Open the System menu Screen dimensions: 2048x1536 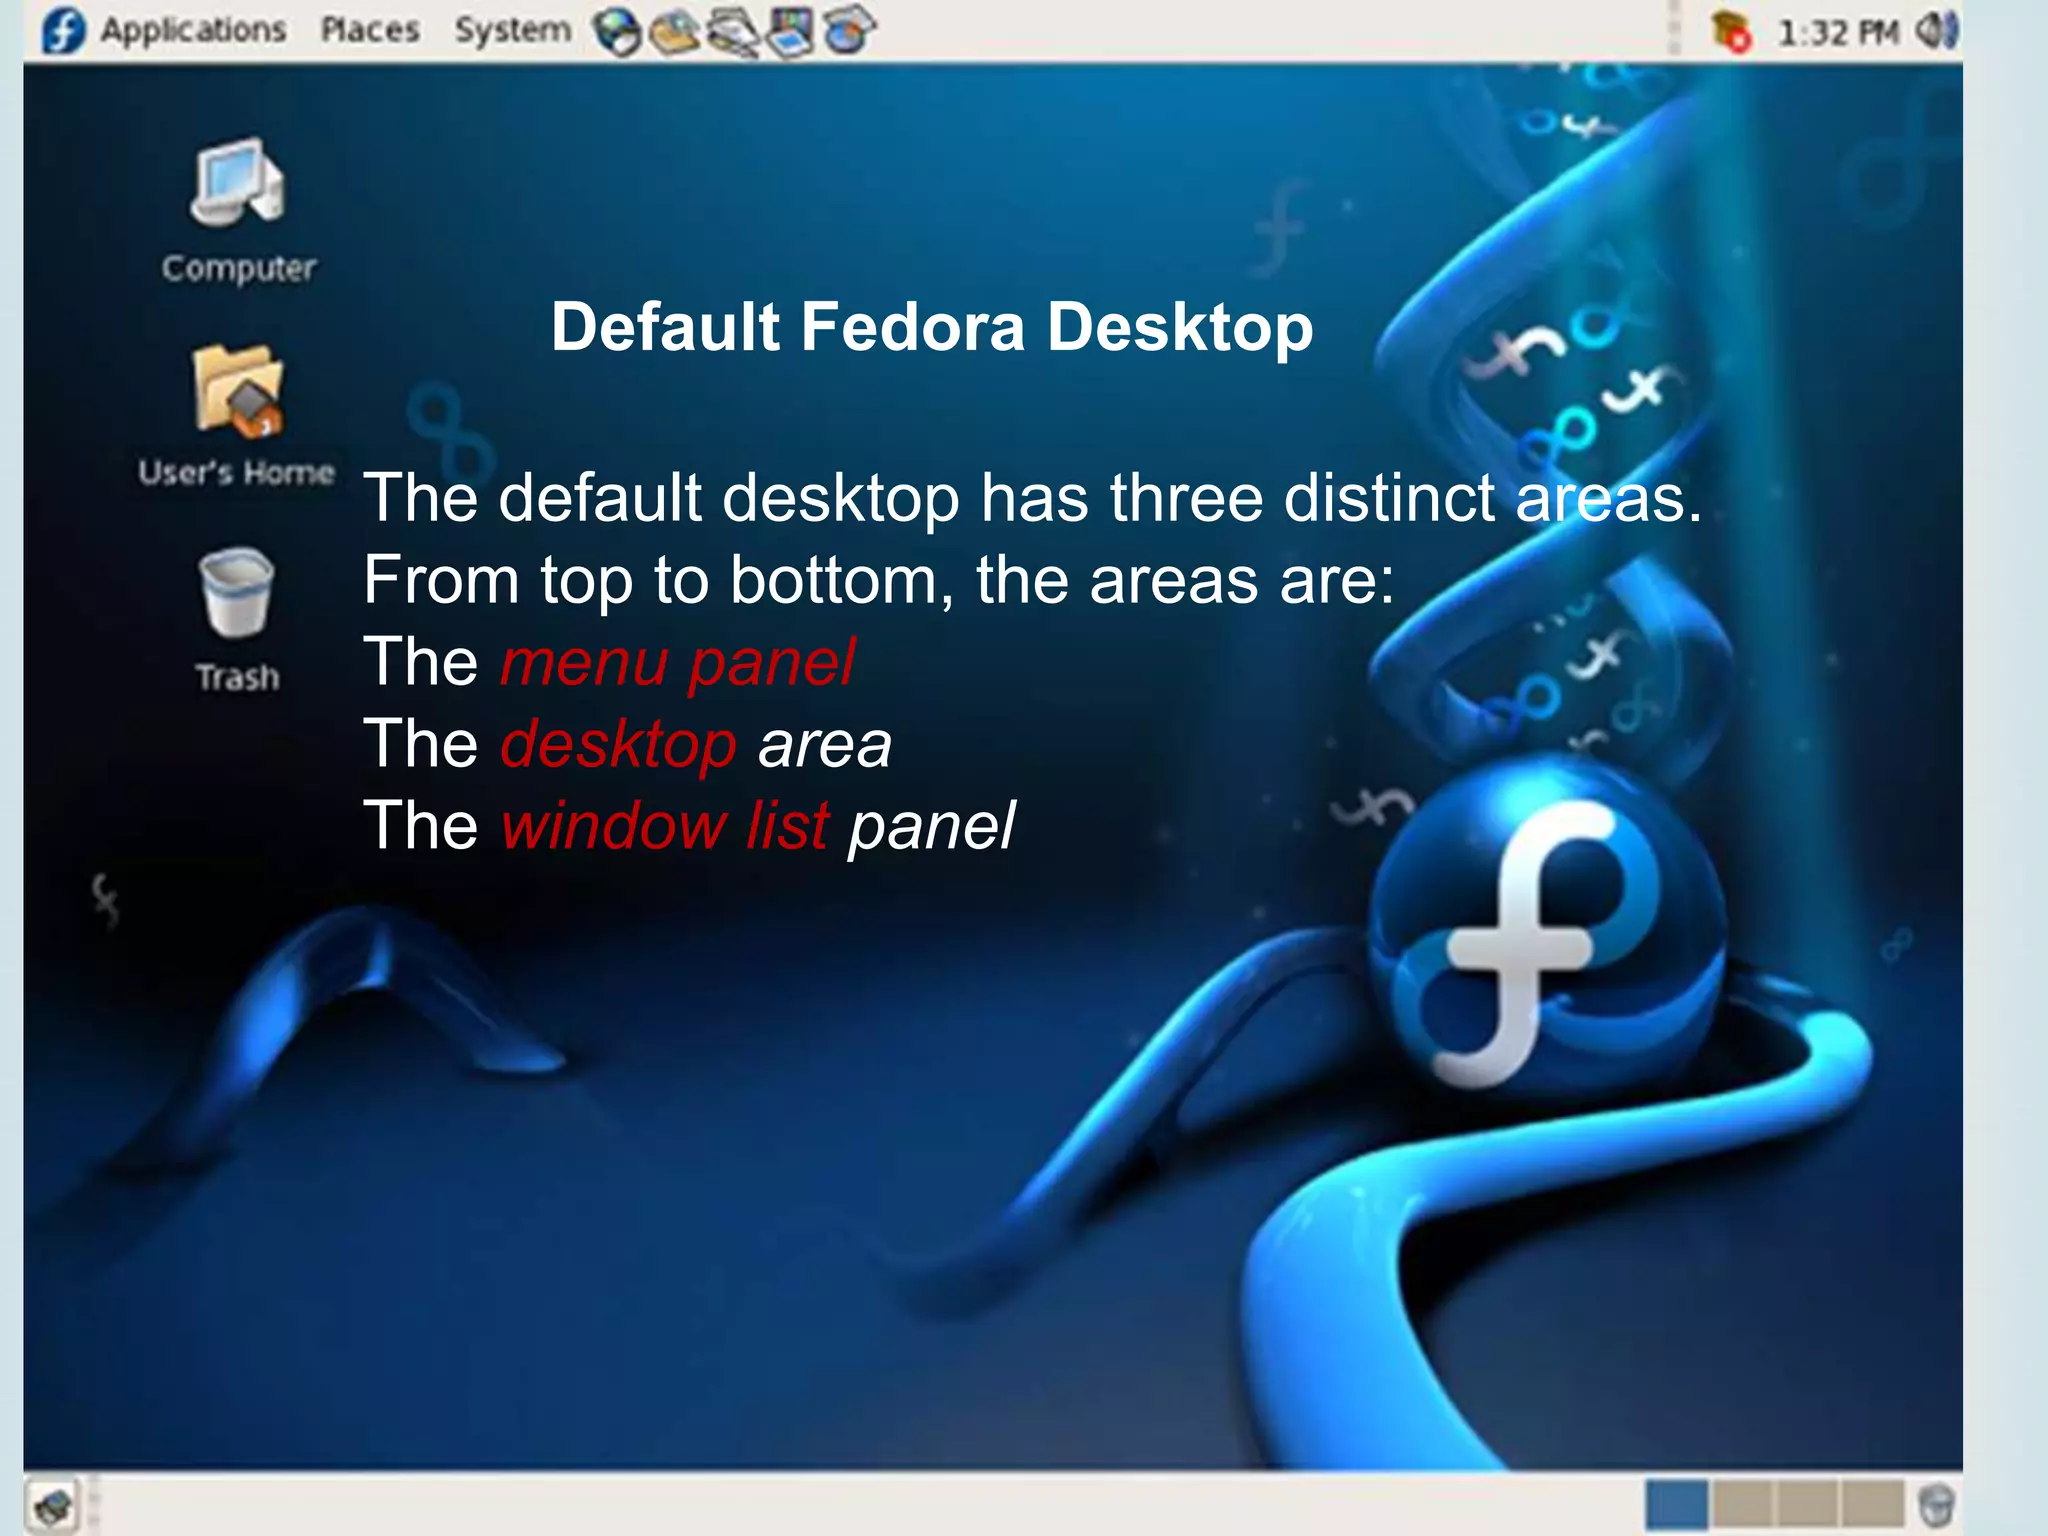(x=513, y=30)
